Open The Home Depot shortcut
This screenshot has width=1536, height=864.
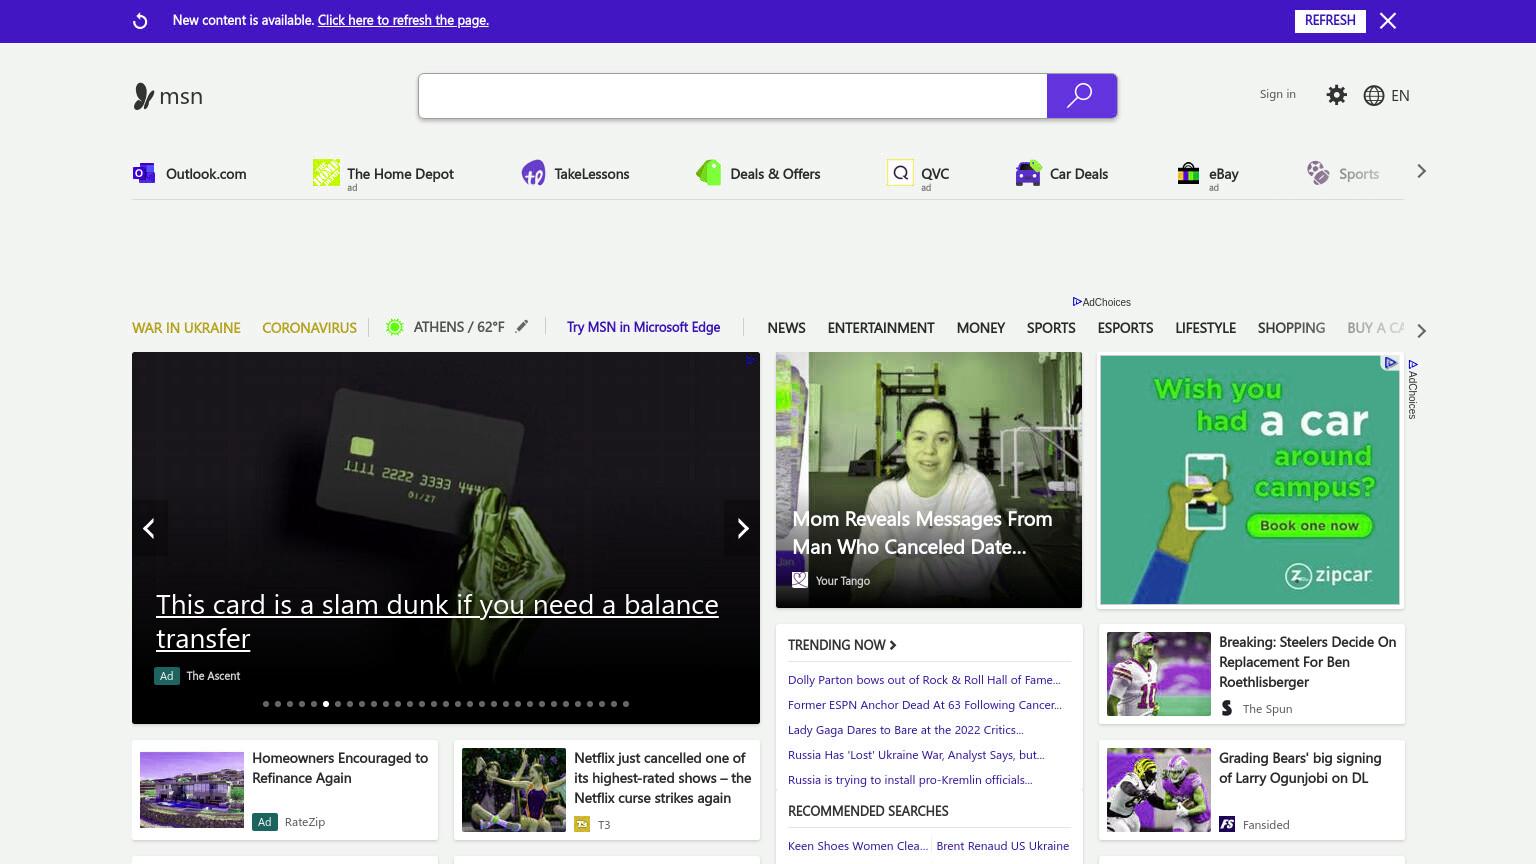click(383, 174)
